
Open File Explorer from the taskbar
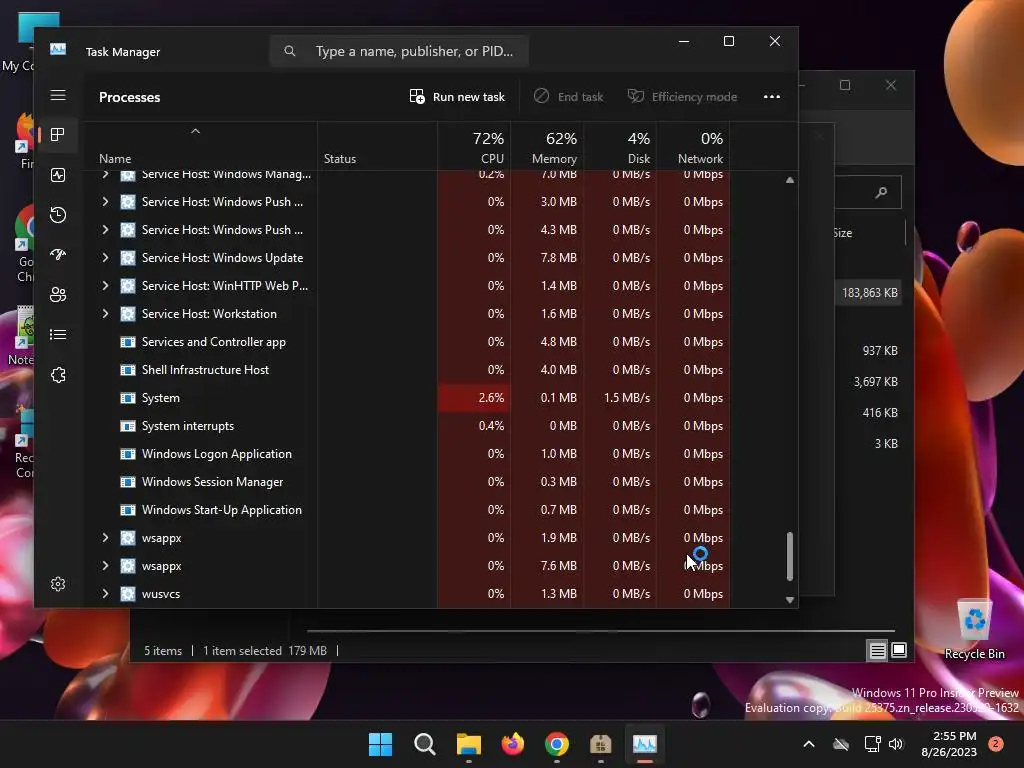point(468,744)
